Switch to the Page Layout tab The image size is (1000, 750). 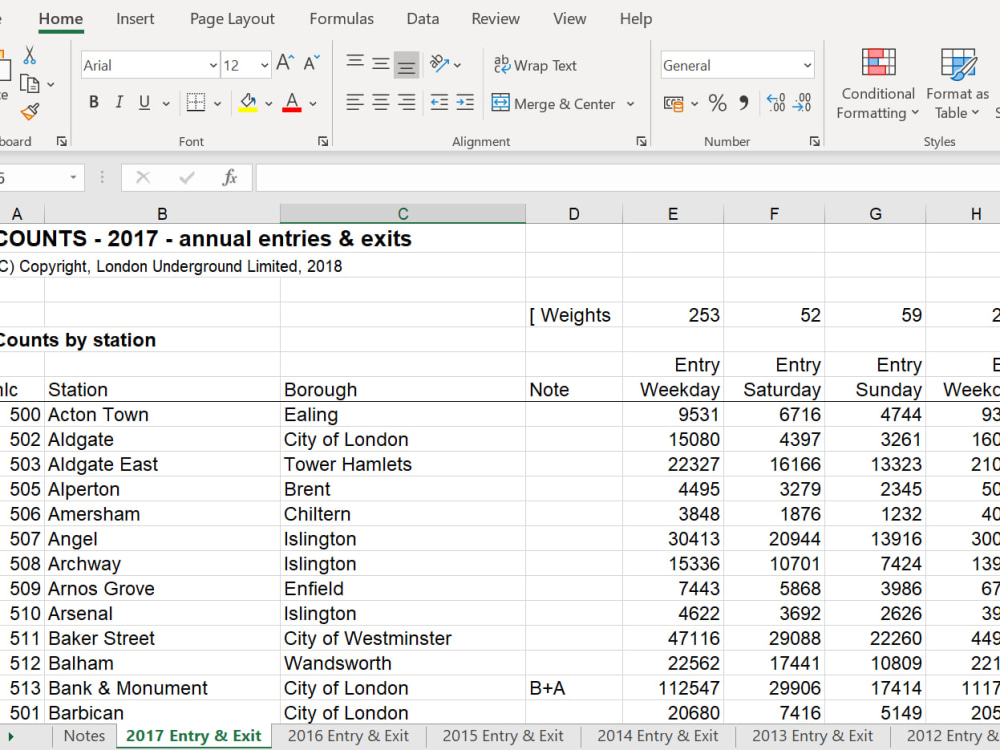pos(232,18)
